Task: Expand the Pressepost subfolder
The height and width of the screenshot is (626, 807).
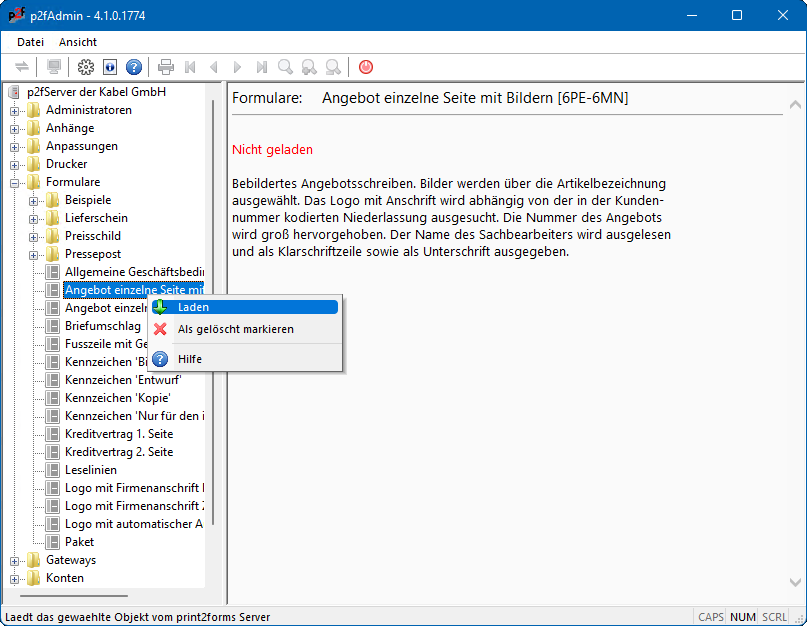Action: [34, 255]
